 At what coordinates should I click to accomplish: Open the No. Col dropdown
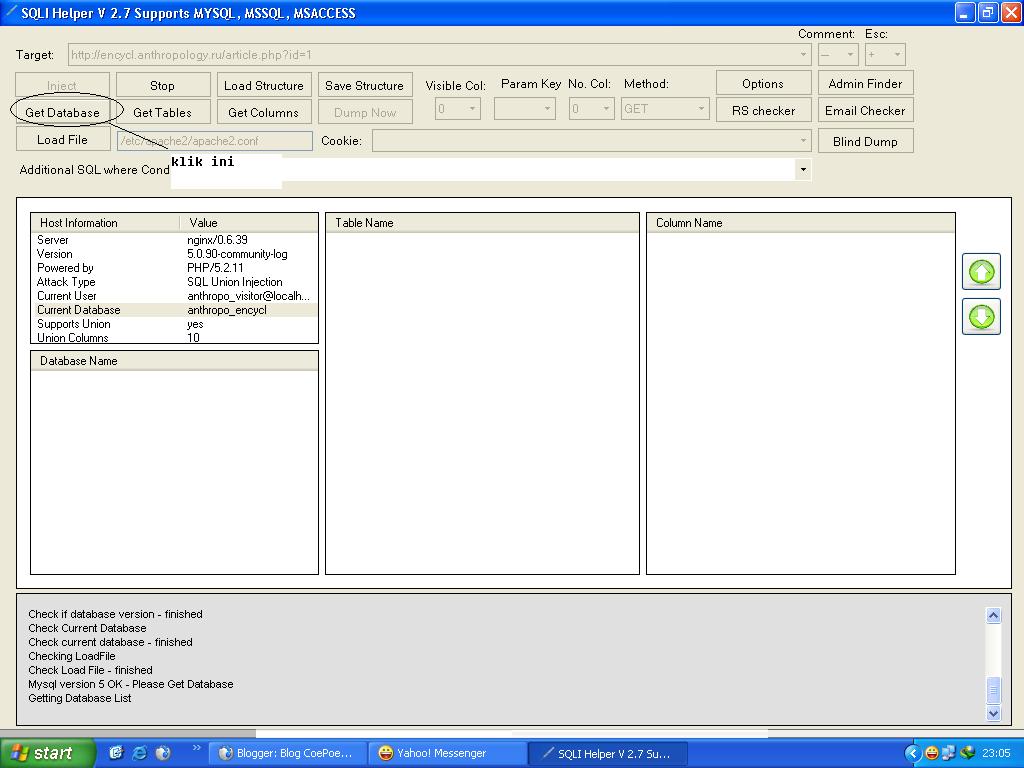click(607, 108)
